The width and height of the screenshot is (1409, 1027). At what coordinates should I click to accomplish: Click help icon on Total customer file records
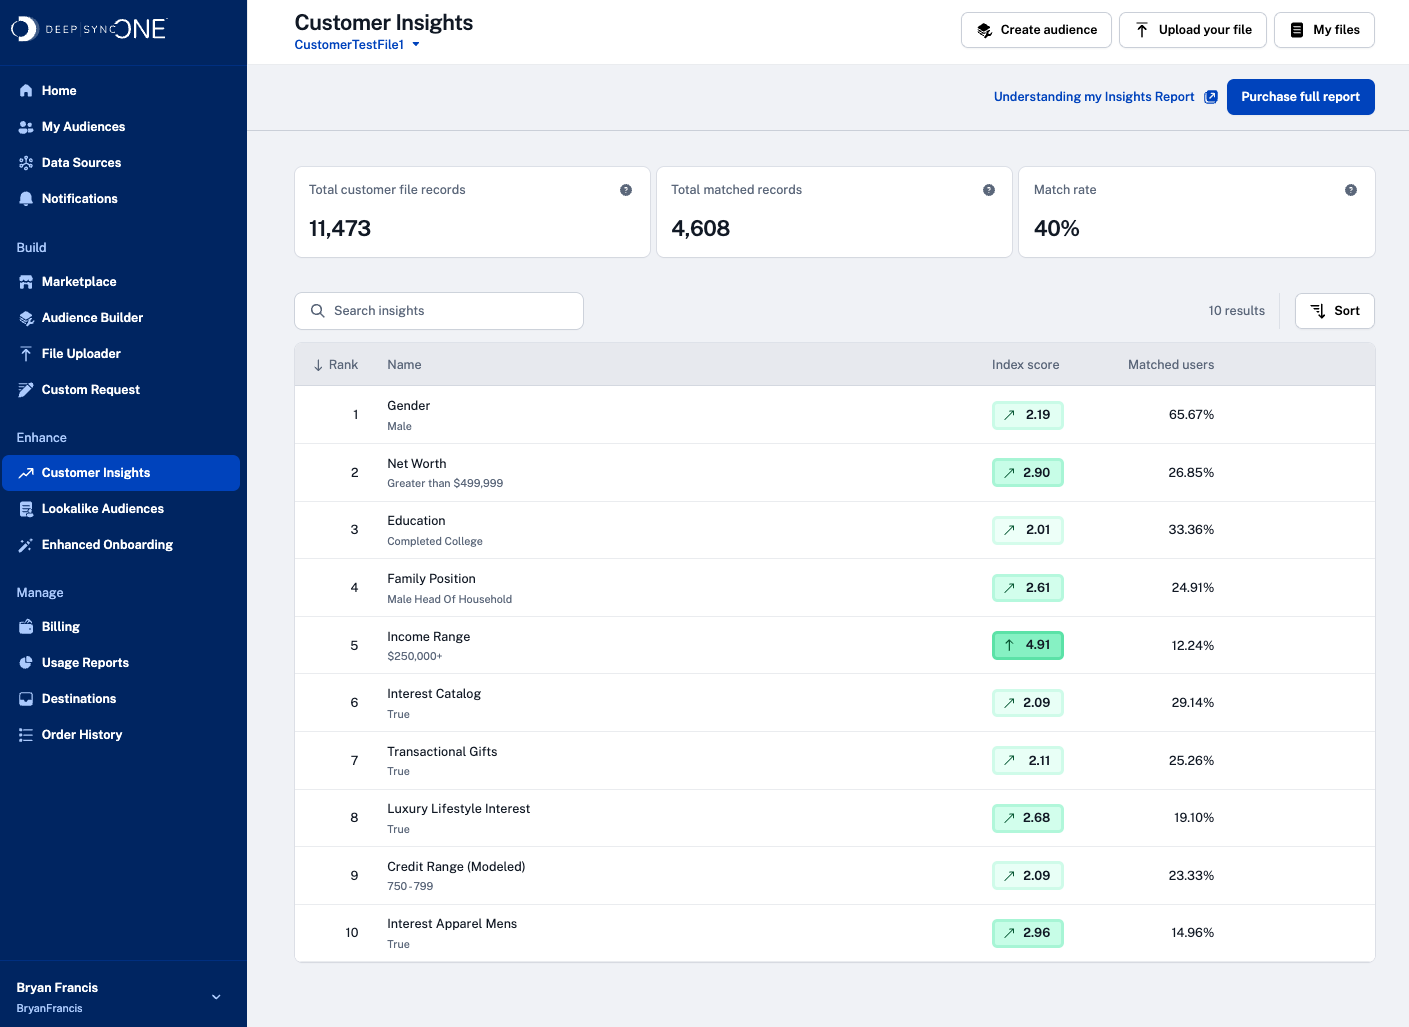(x=626, y=190)
